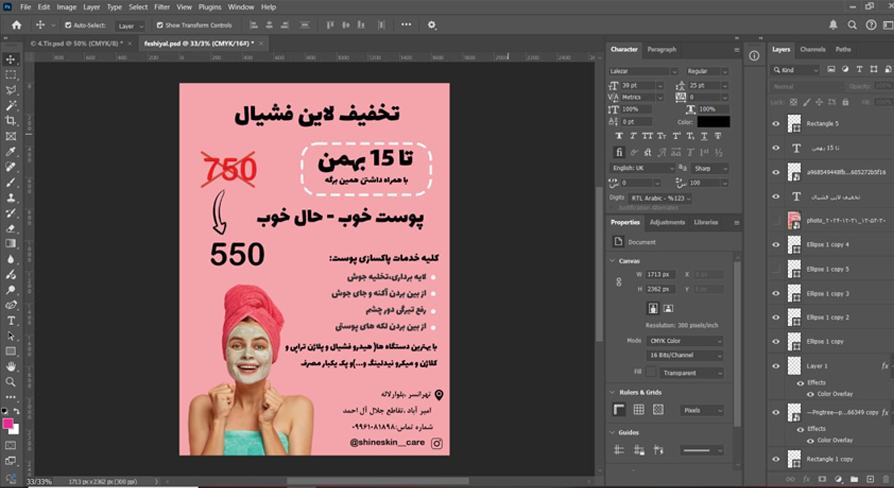The height and width of the screenshot is (488, 894).
Task: Select the Eyedropper tool
Action: pos(11,152)
